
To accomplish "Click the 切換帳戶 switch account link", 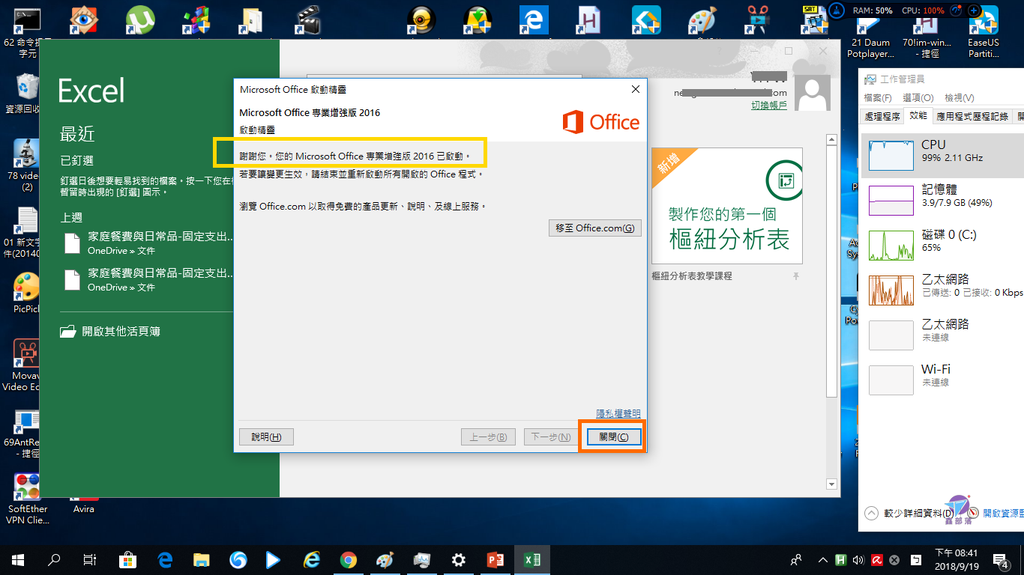I will [769, 105].
